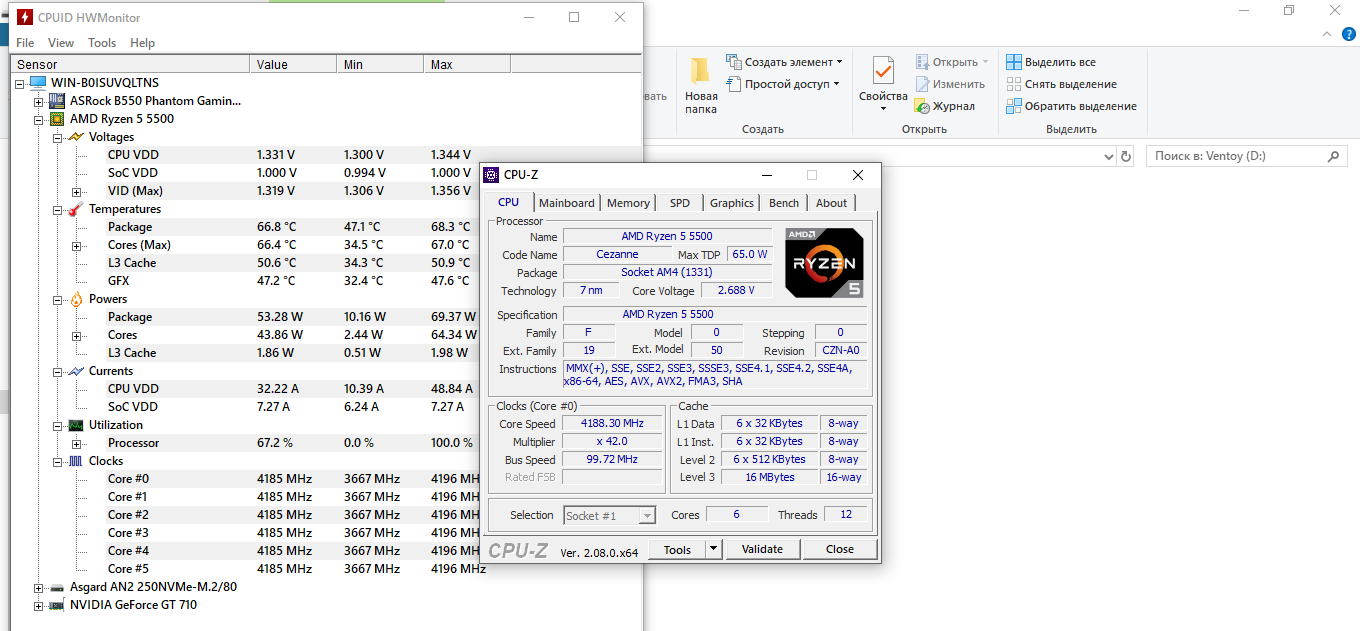Refresh the Explorer address bar
This screenshot has height=631, width=1360.
tap(1126, 157)
